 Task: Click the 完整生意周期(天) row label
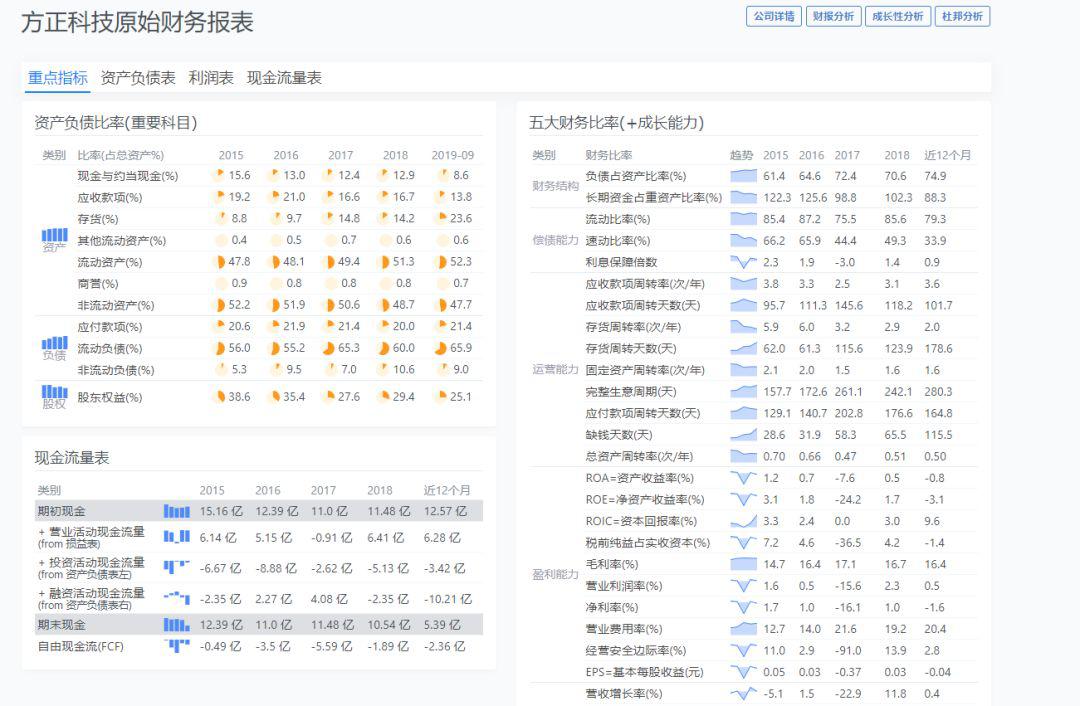631,392
